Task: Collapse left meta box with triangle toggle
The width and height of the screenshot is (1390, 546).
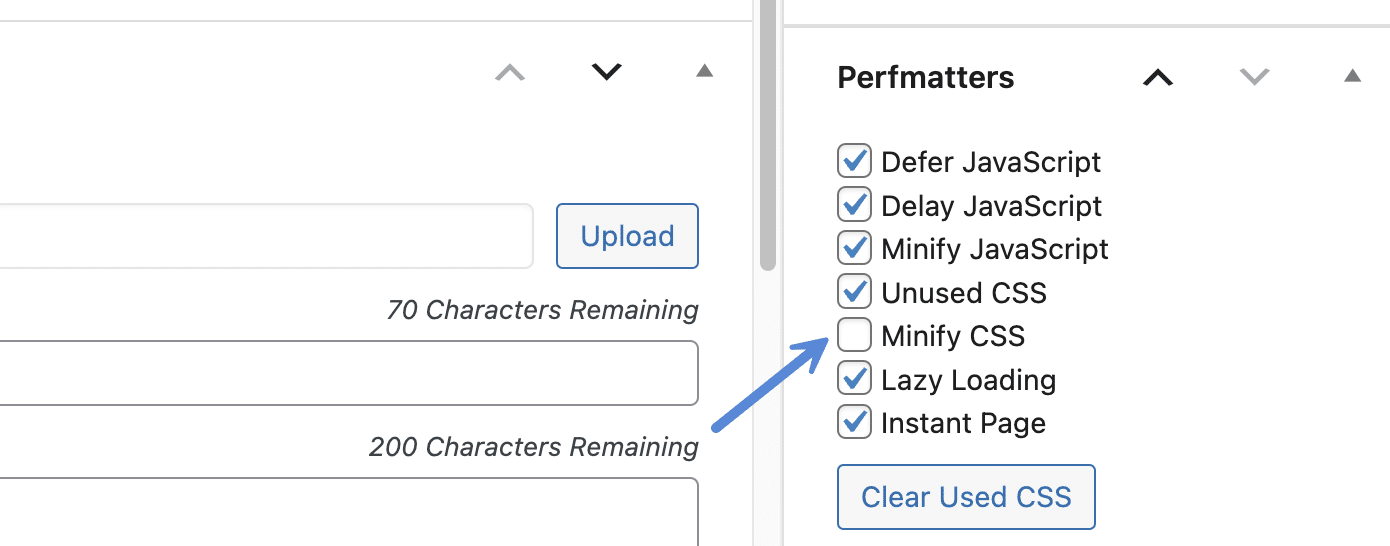Action: (x=704, y=71)
